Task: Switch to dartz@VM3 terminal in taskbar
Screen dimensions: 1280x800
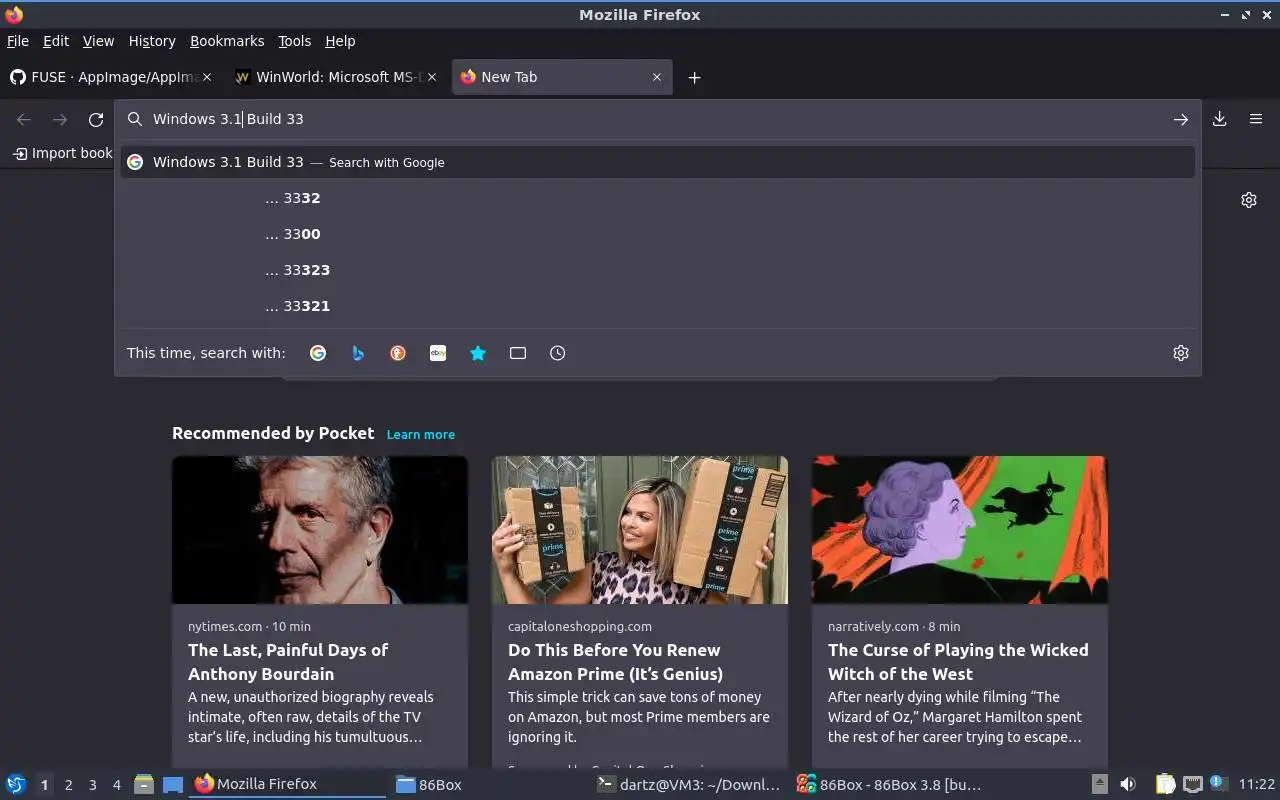Action: pos(687,784)
